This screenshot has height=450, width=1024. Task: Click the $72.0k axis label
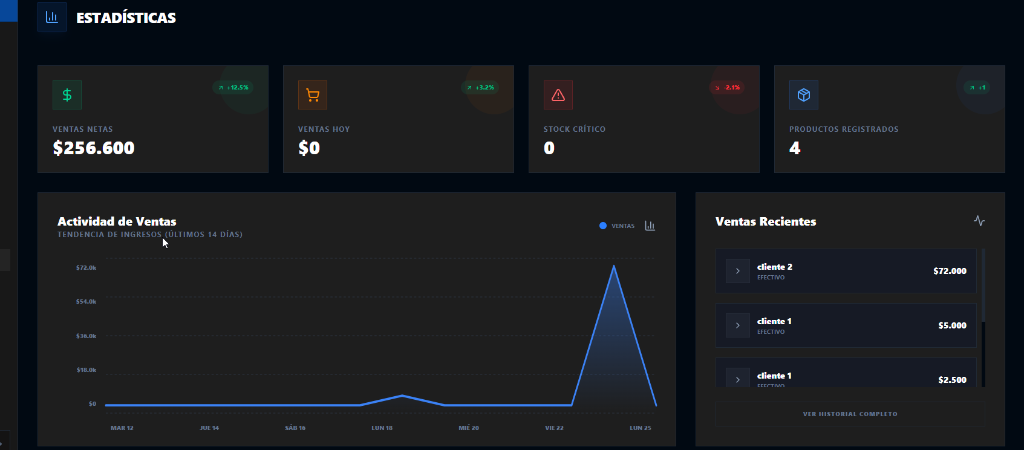click(x=86, y=268)
